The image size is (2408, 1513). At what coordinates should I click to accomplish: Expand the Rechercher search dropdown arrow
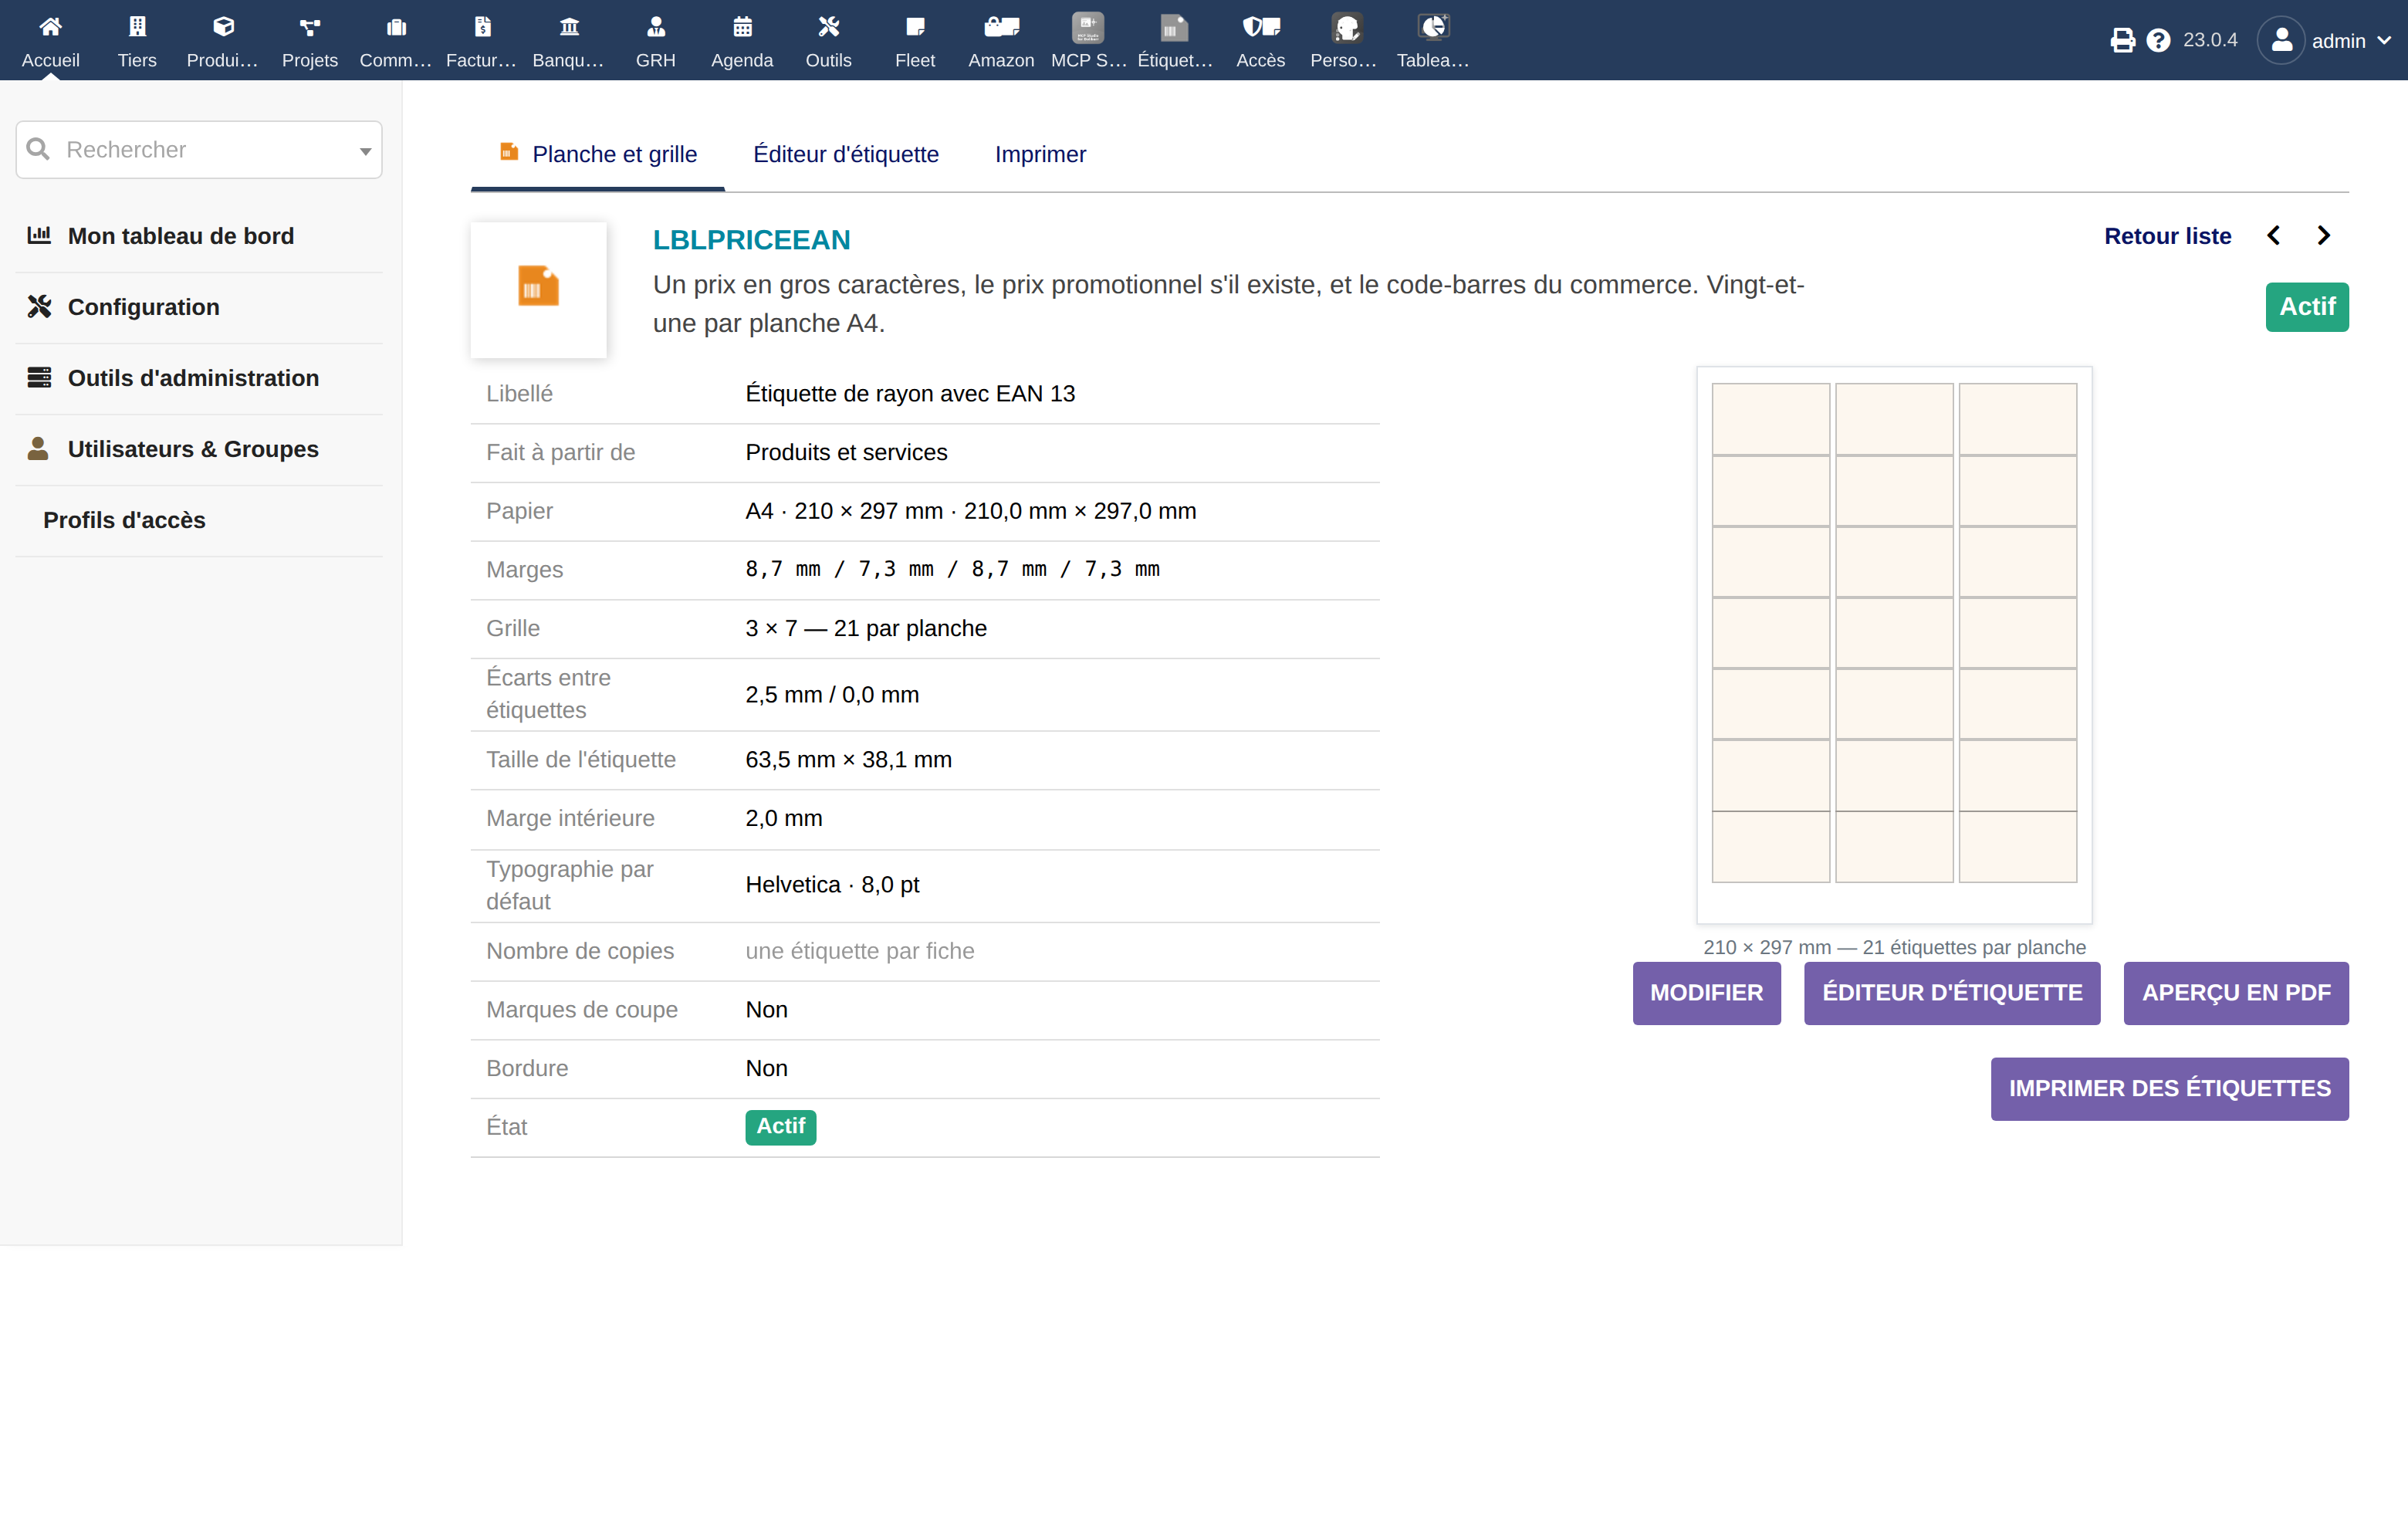pos(365,151)
